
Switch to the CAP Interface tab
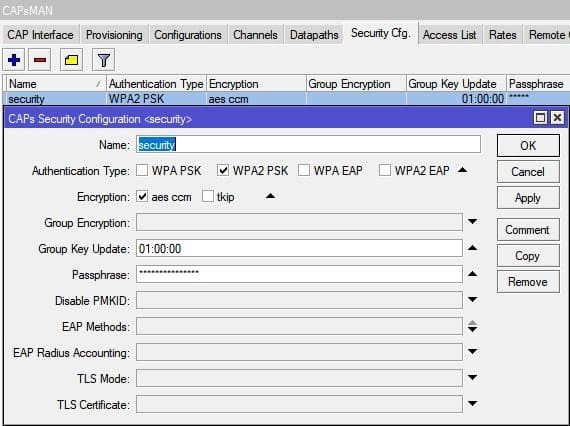coord(40,35)
